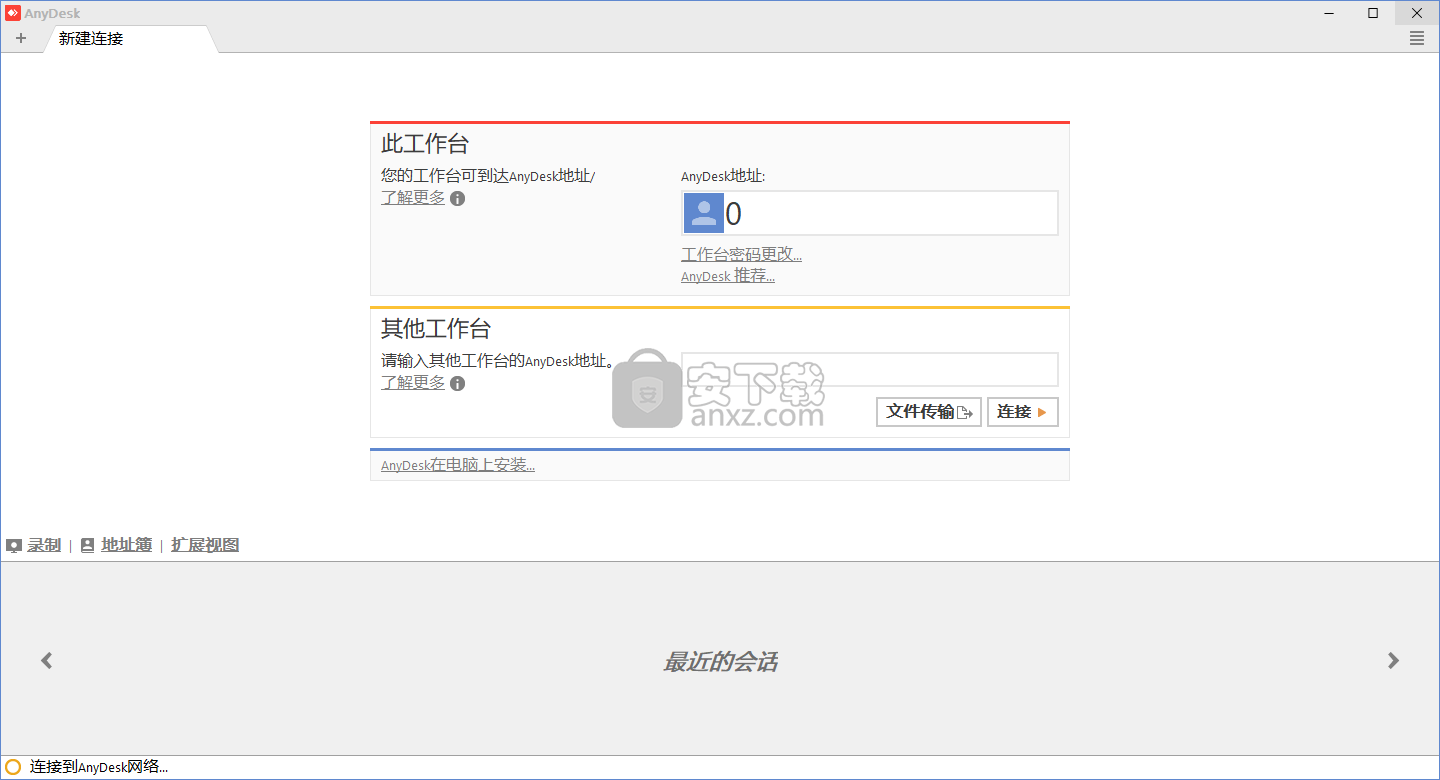This screenshot has width=1440, height=780.
Task: Open the 录制 link
Action: [44, 545]
